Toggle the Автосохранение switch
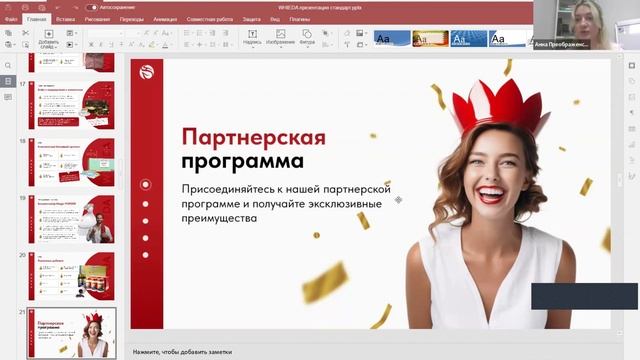This screenshot has height=360, width=640. (x=92, y=7)
